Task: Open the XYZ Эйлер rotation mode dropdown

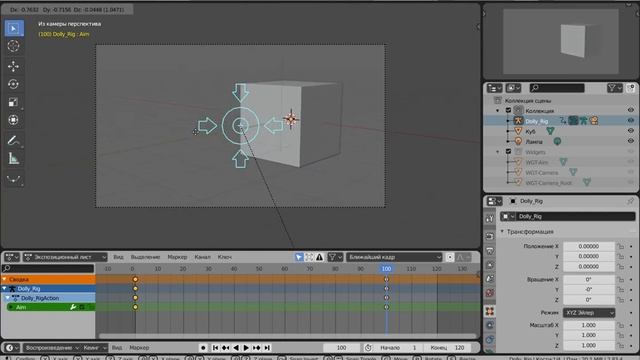Action: coord(589,313)
